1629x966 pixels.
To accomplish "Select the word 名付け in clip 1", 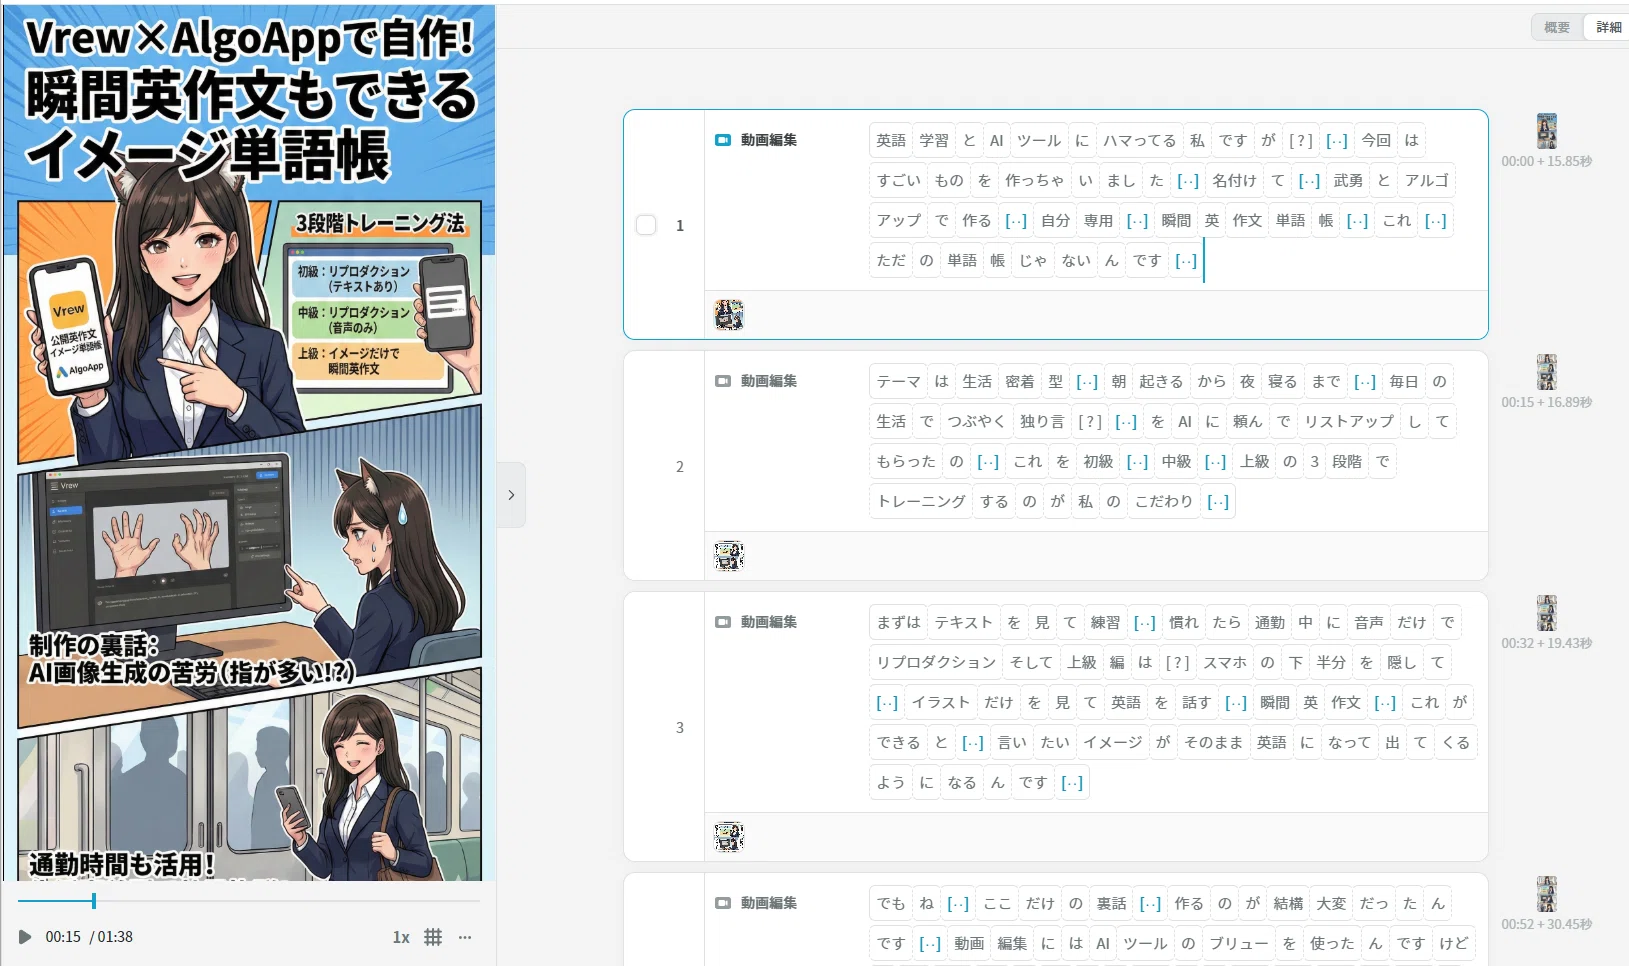I will [1234, 181].
